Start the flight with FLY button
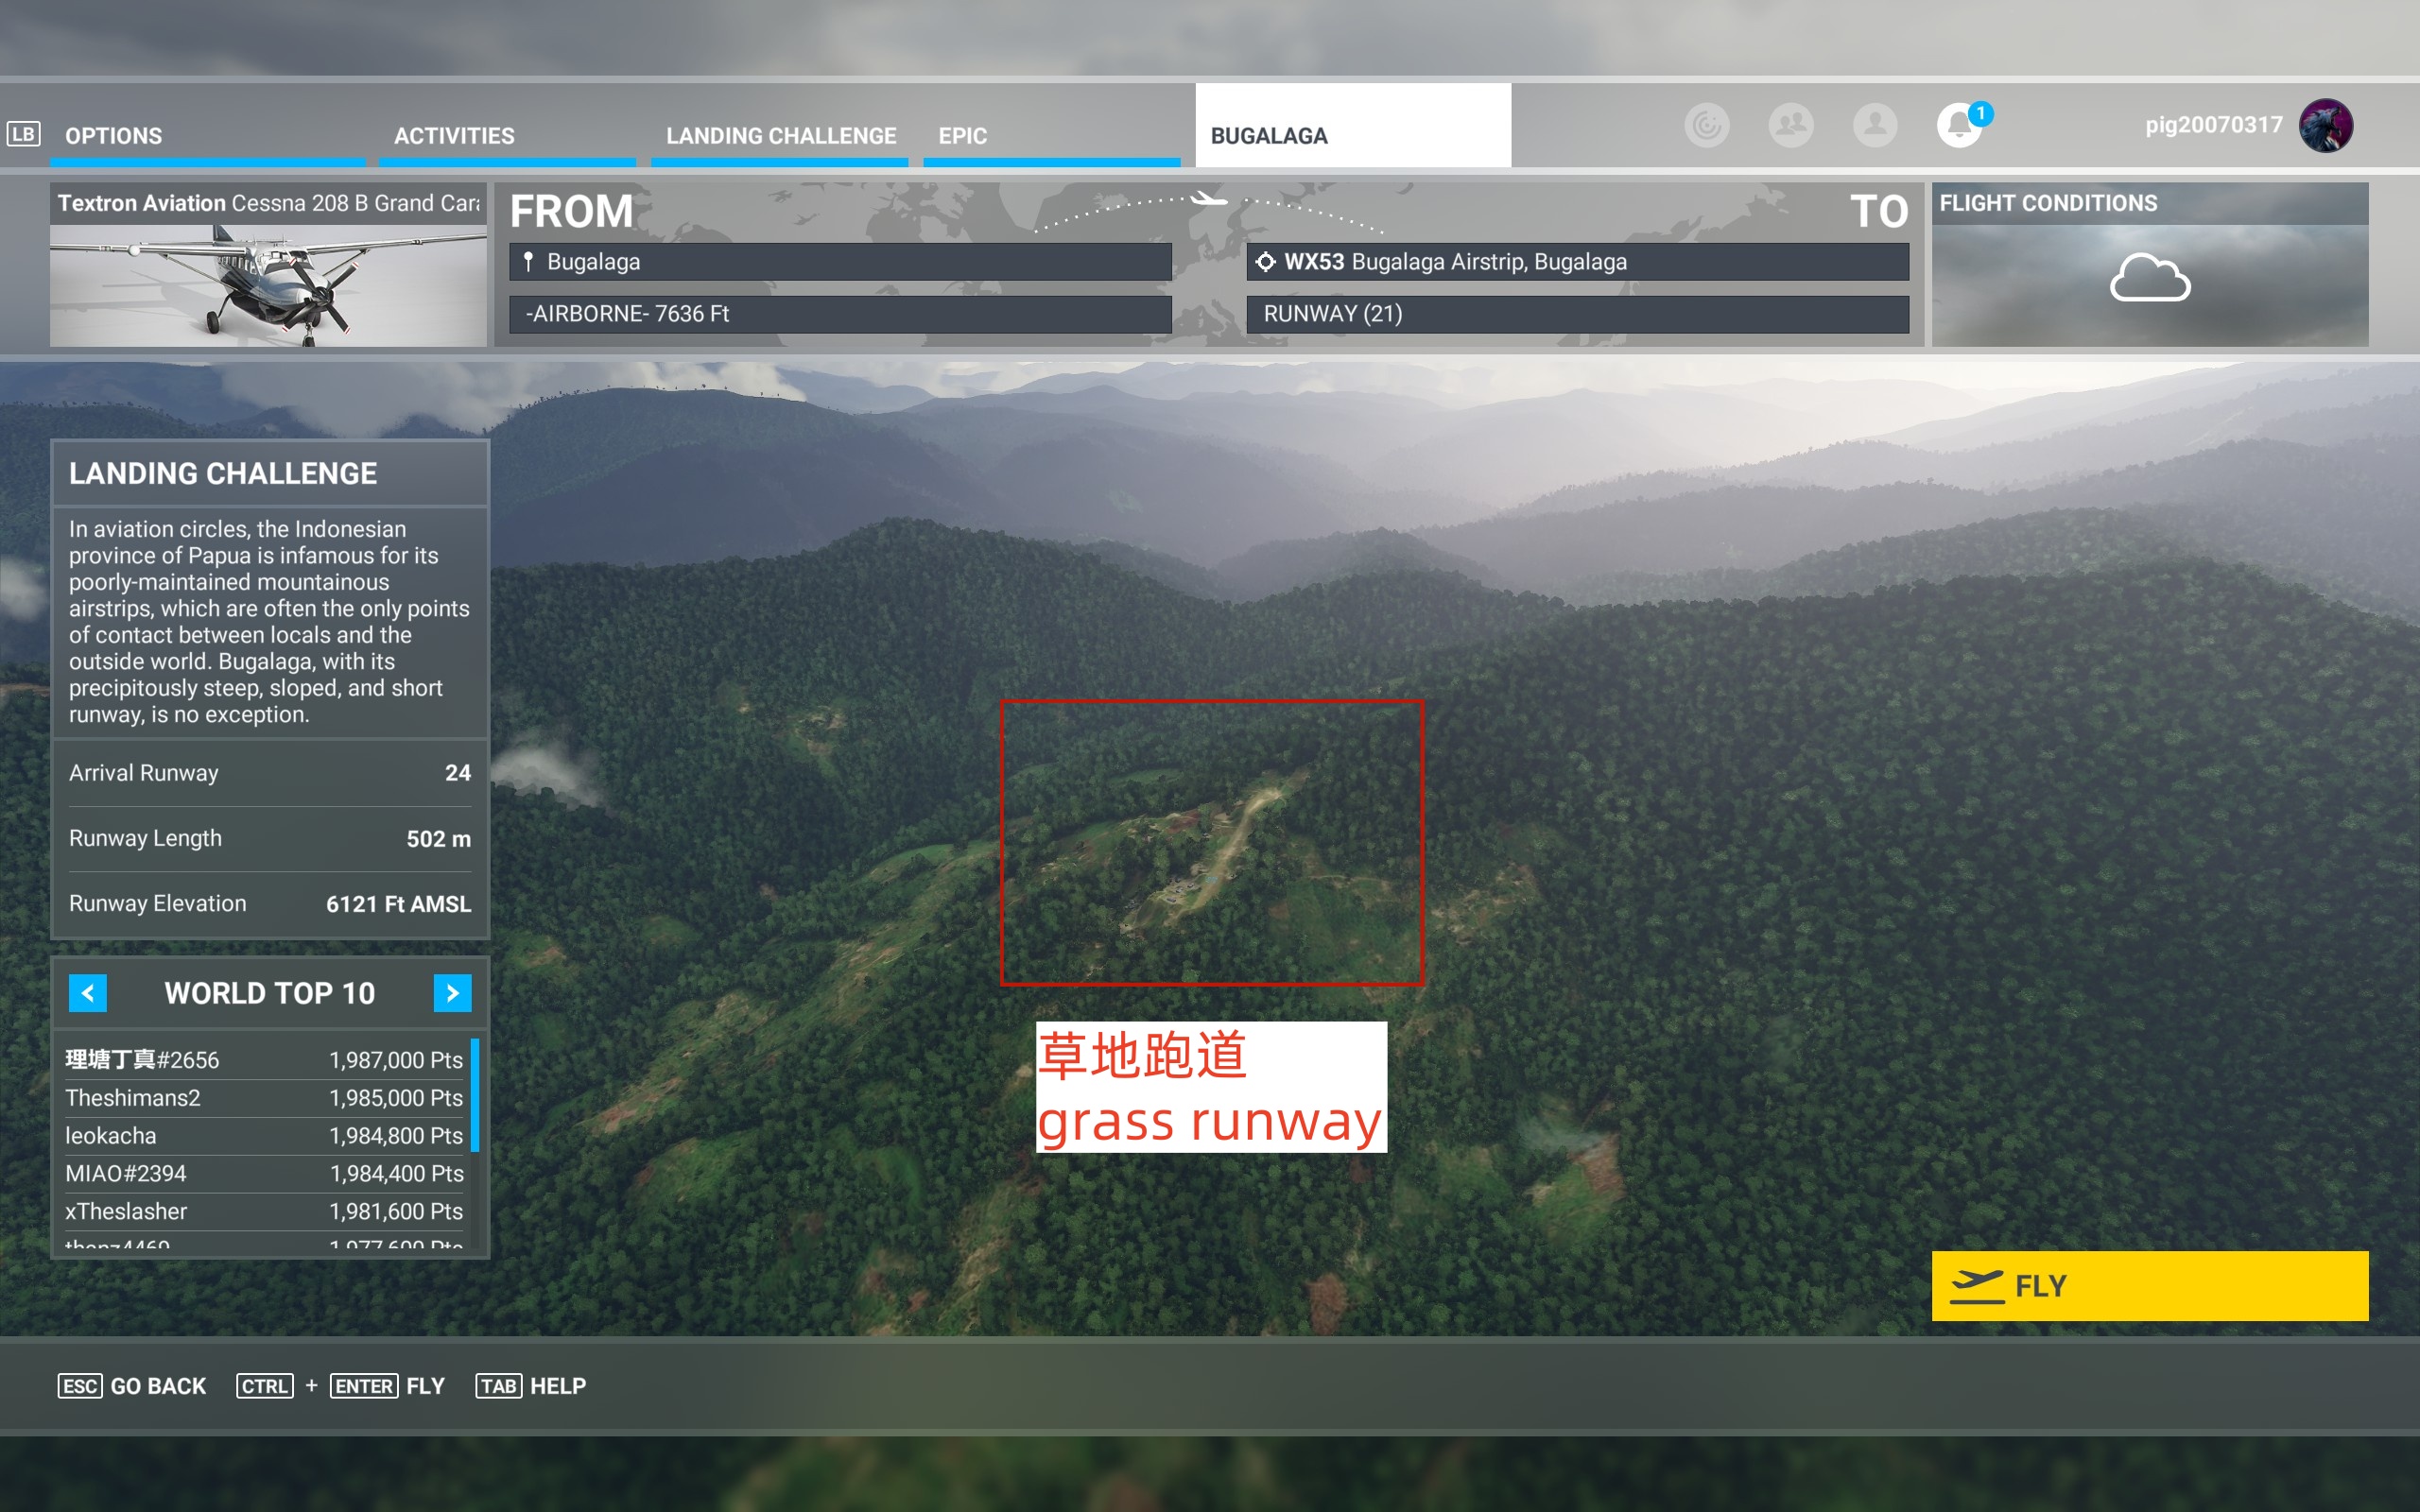The image size is (2420, 1512). (2150, 1286)
